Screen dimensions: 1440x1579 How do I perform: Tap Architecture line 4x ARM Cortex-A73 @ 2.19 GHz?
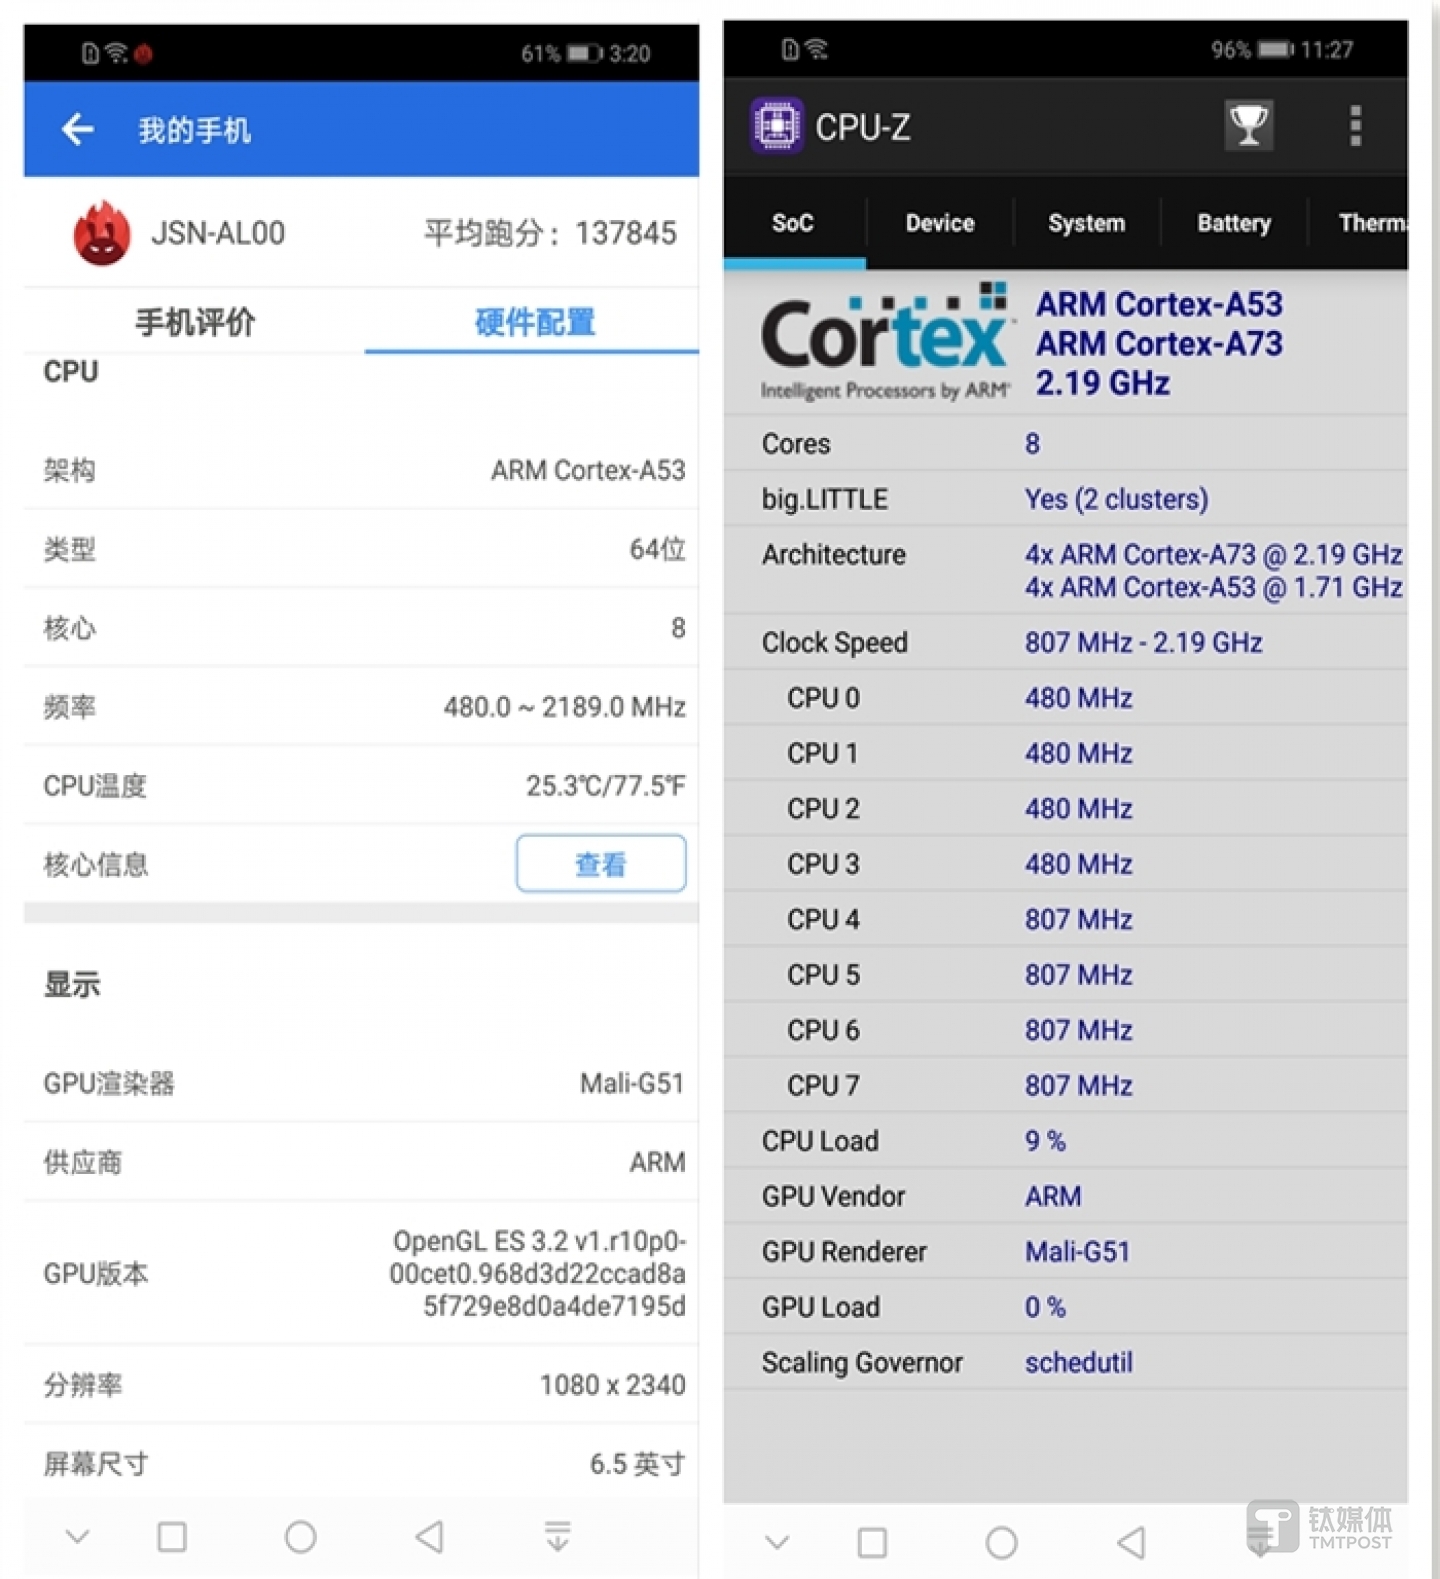1213,554
